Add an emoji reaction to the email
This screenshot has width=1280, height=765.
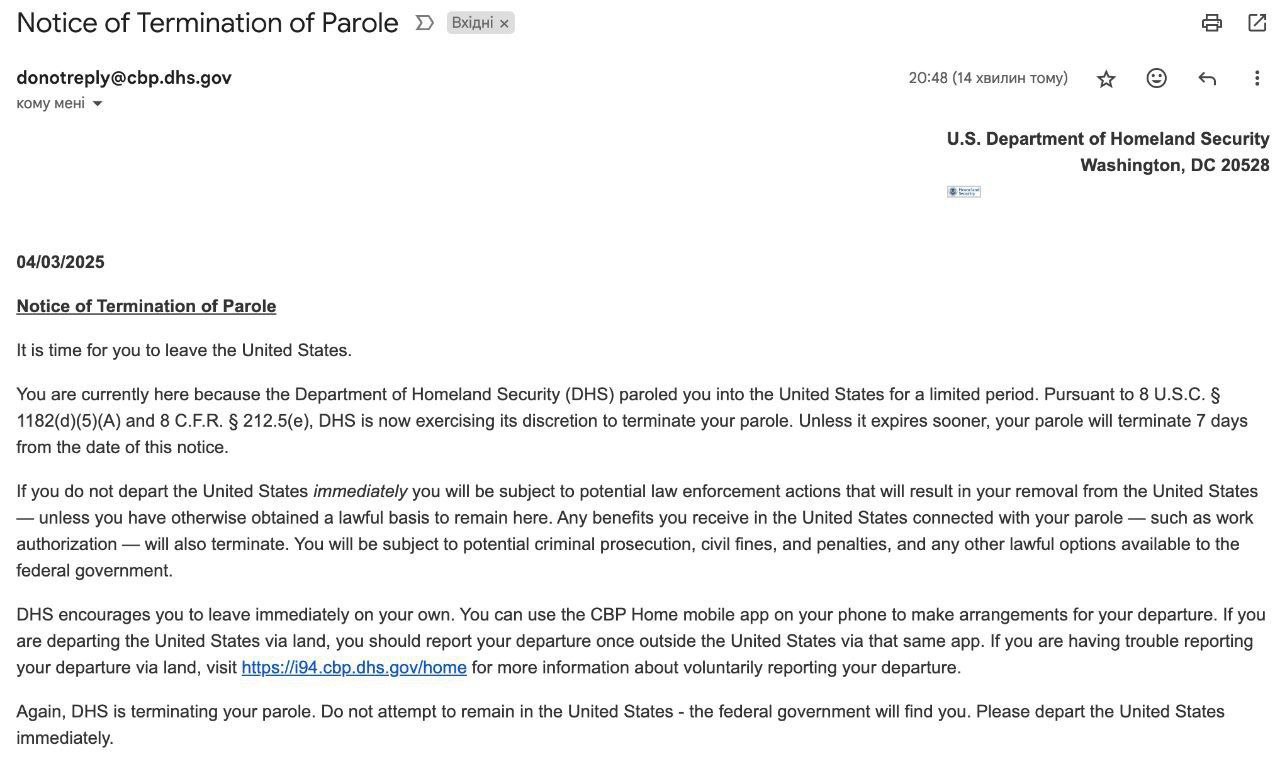[1156, 78]
